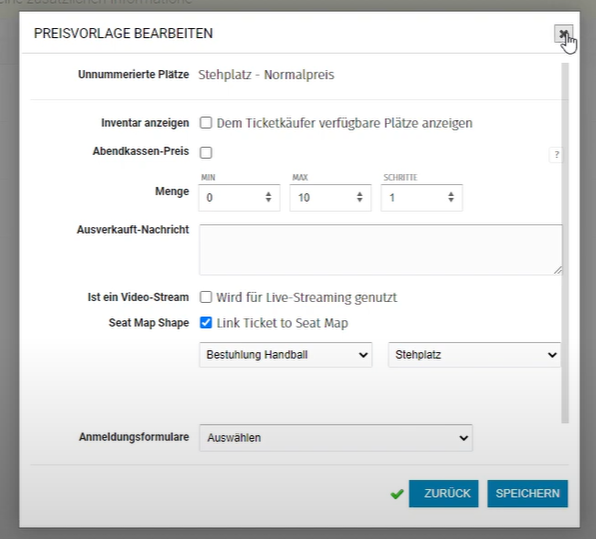The width and height of the screenshot is (596, 539).
Task: Click the dialog's vertical scrollbar
Action: coord(565,243)
